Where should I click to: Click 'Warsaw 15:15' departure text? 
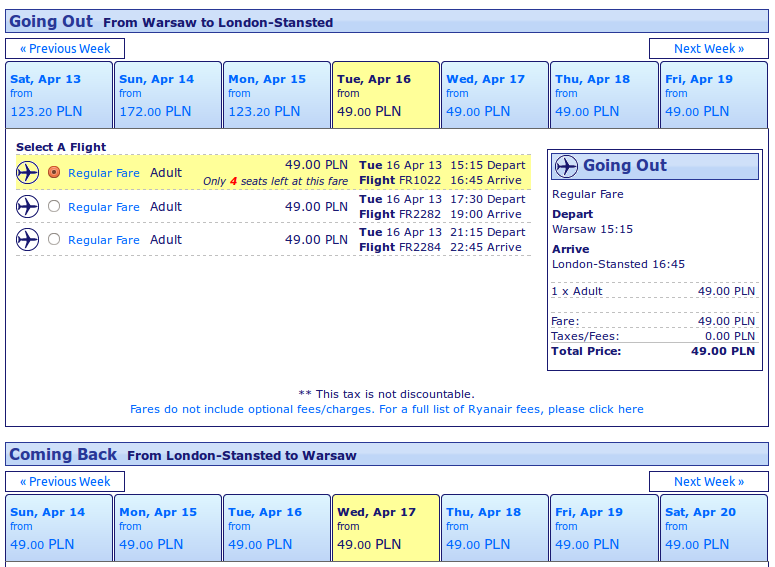click(592, 229)
